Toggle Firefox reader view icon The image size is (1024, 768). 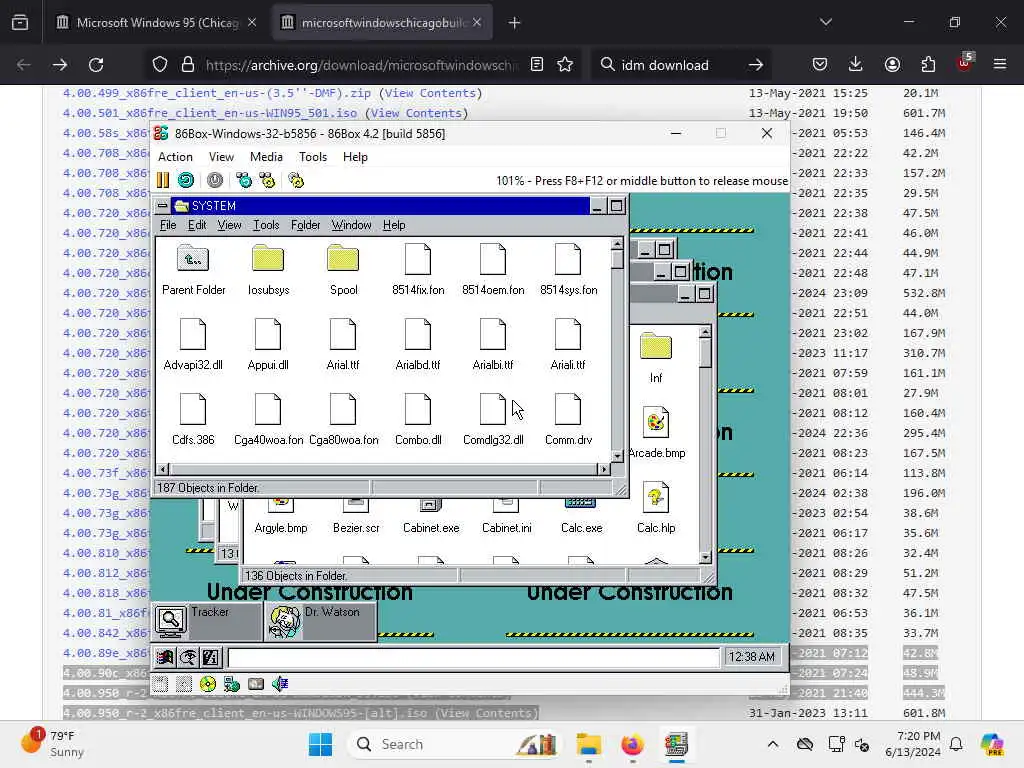coord(537,65)
